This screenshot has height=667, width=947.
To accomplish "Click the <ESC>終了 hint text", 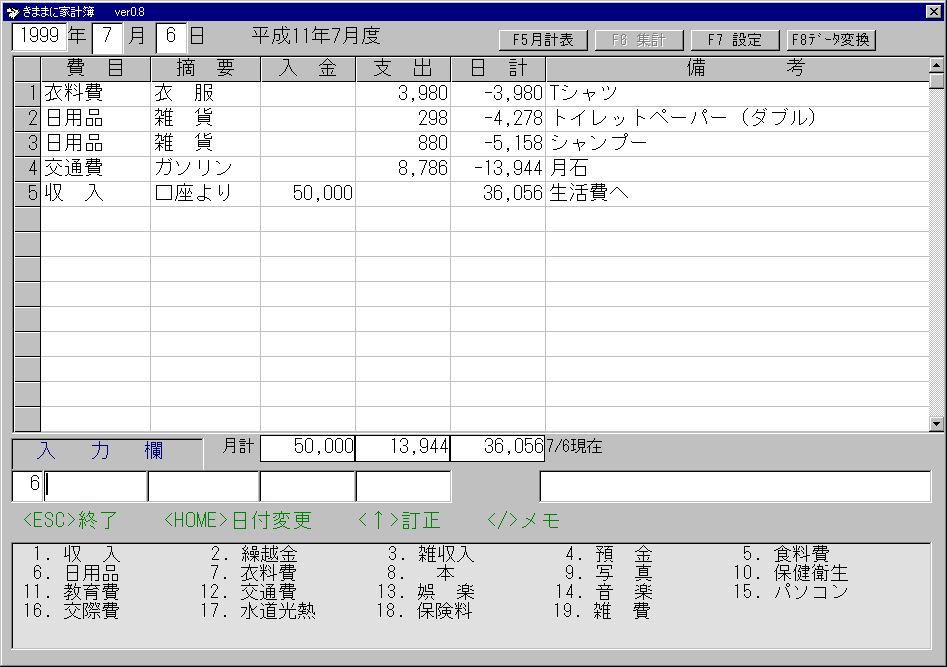I will 70,520.
